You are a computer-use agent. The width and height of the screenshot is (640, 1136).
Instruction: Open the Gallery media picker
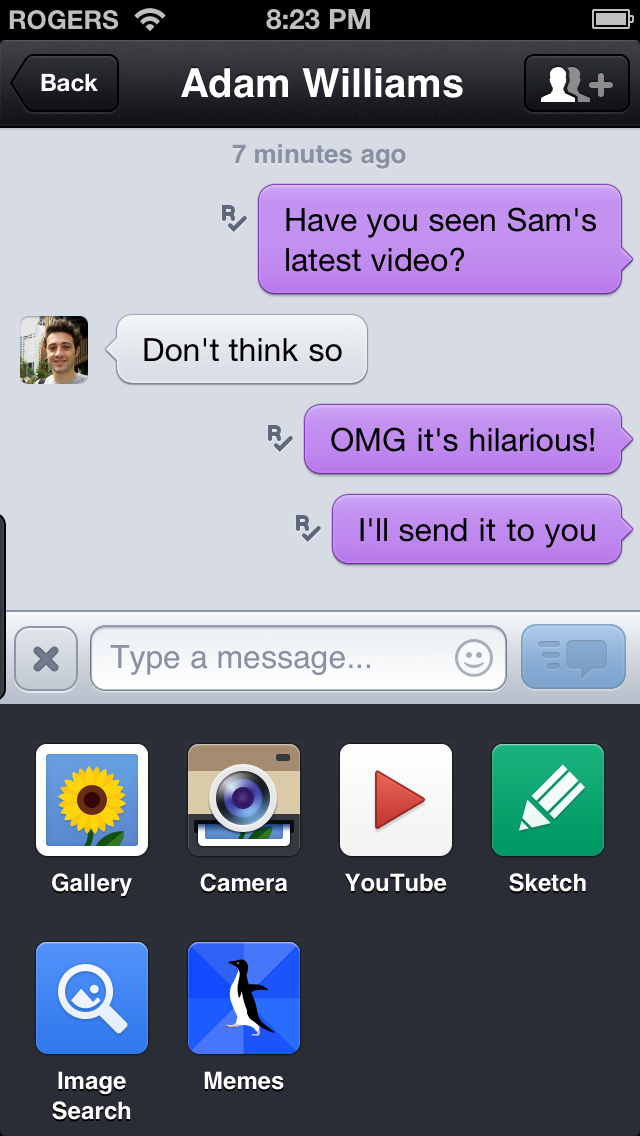click(92, 801)
